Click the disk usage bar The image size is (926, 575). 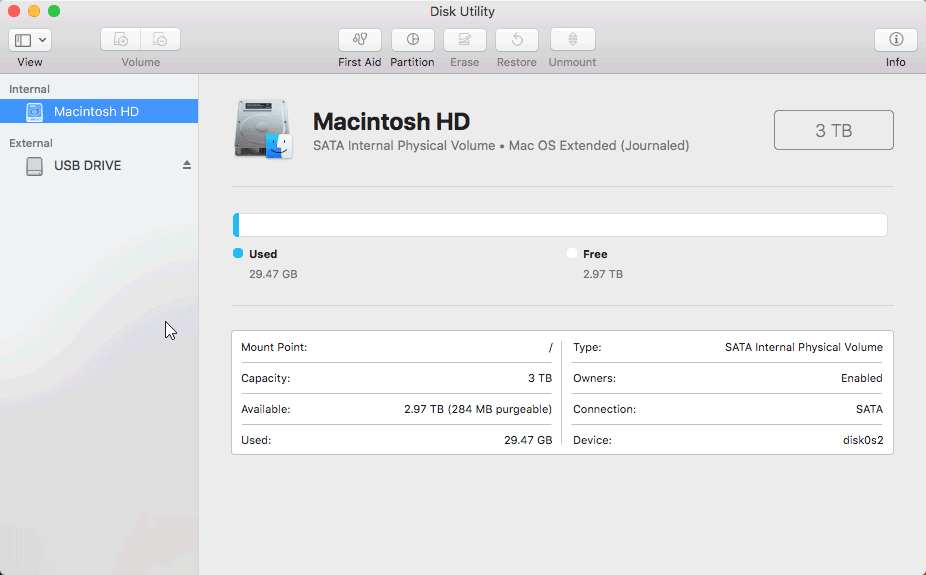coord(560,225)
